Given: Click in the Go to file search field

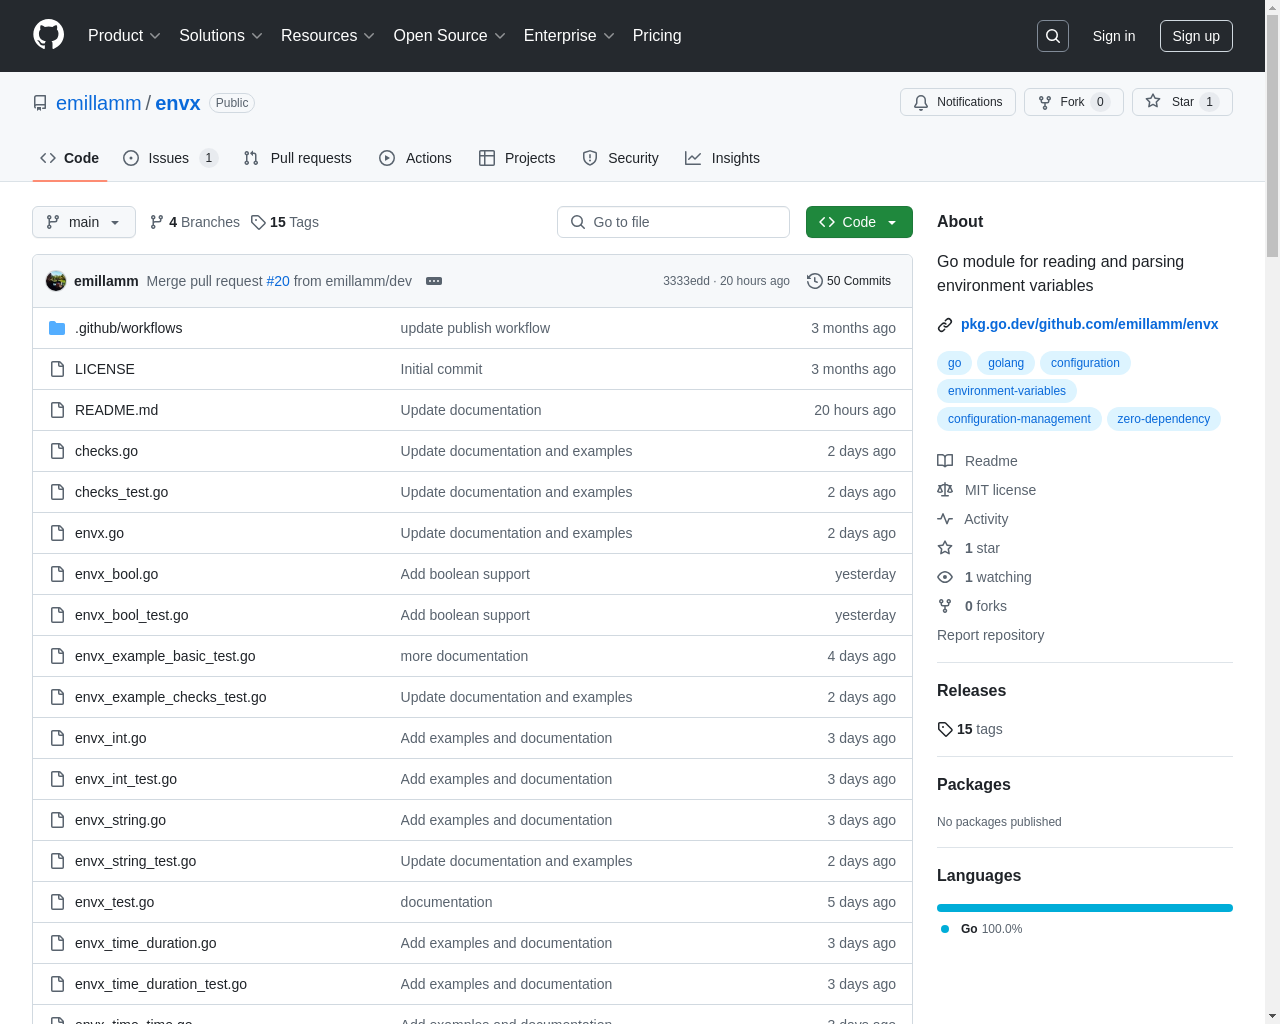Looking at the screenshot, I should pos(673,222).
